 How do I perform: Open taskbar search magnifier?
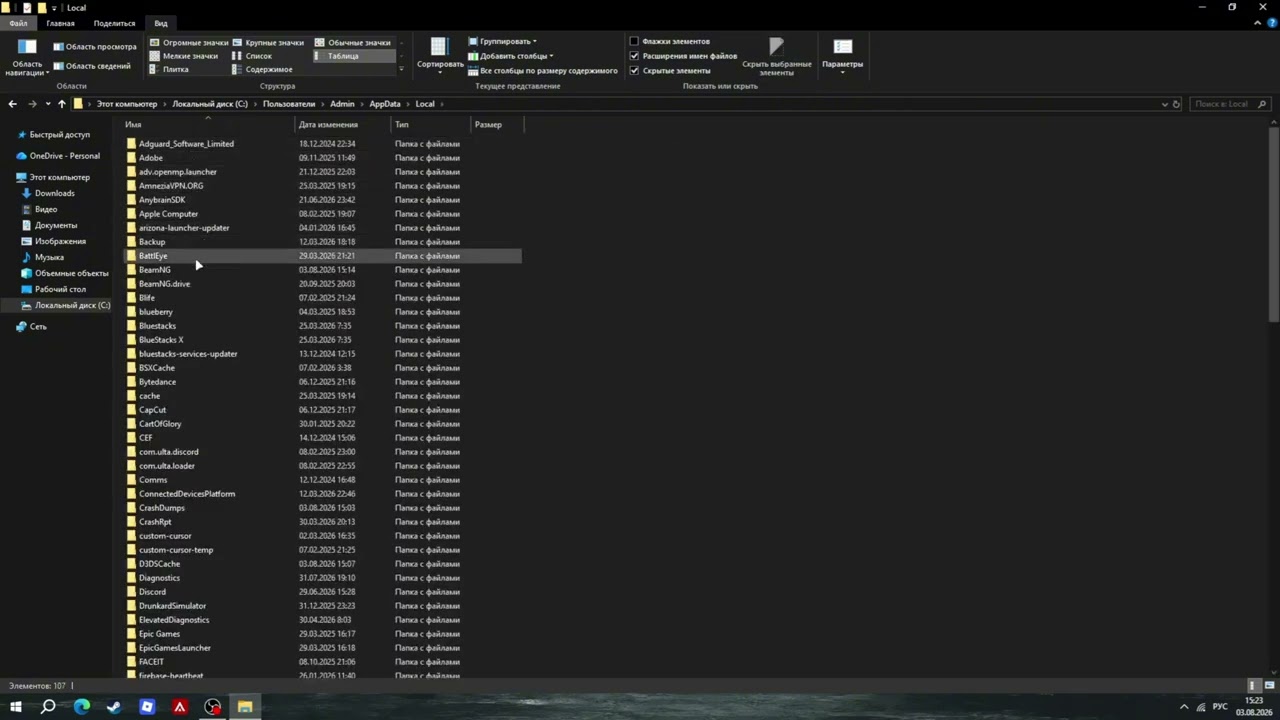pos(48,707)
